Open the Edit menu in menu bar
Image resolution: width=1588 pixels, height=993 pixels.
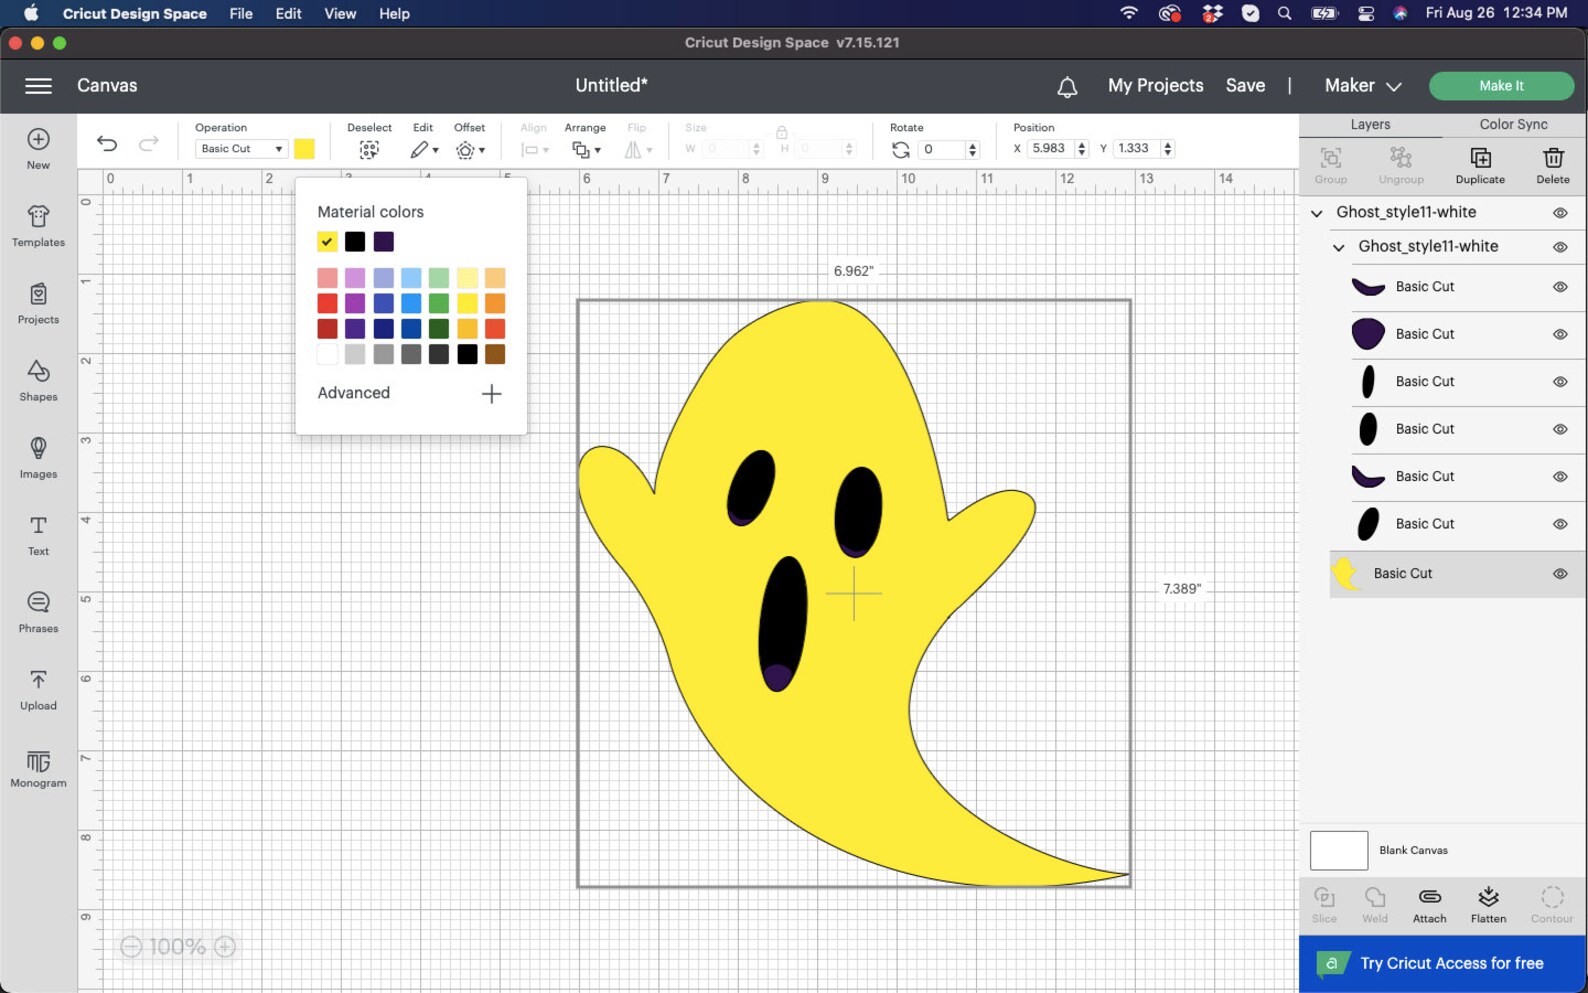(288, 14)
